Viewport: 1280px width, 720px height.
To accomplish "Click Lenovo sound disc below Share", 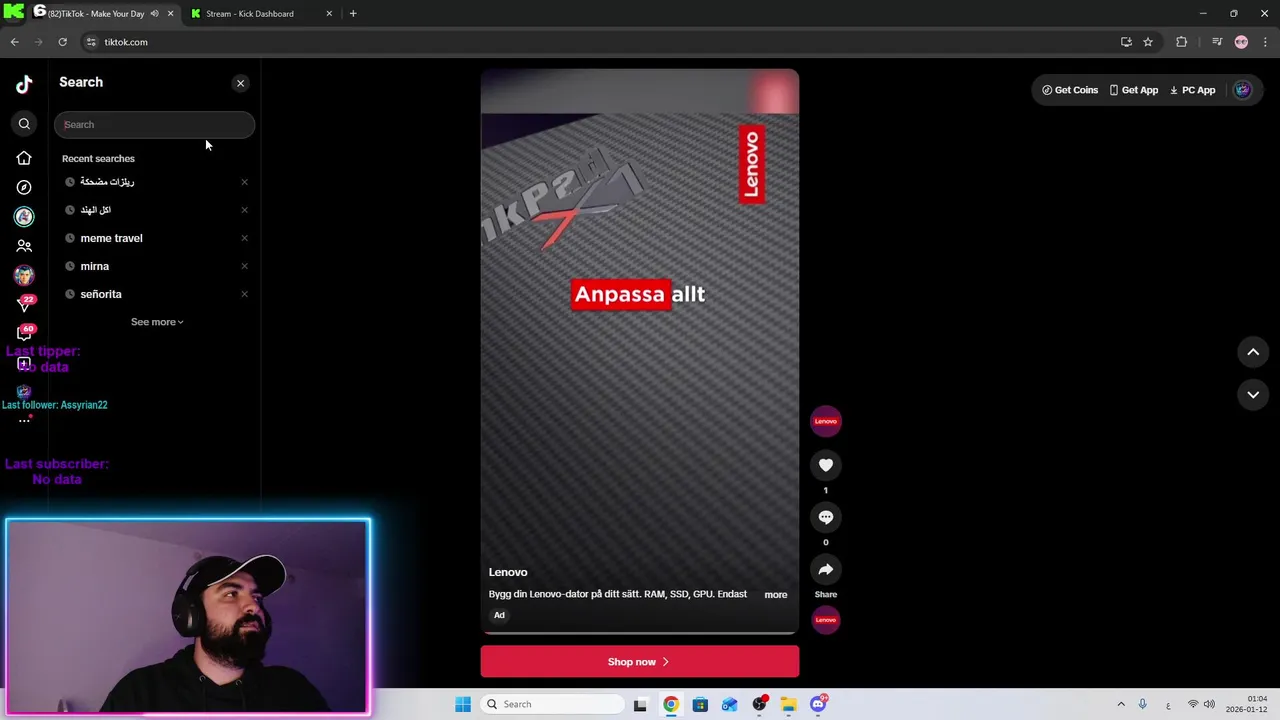I will pyautogui.click(x=825, y=620).
